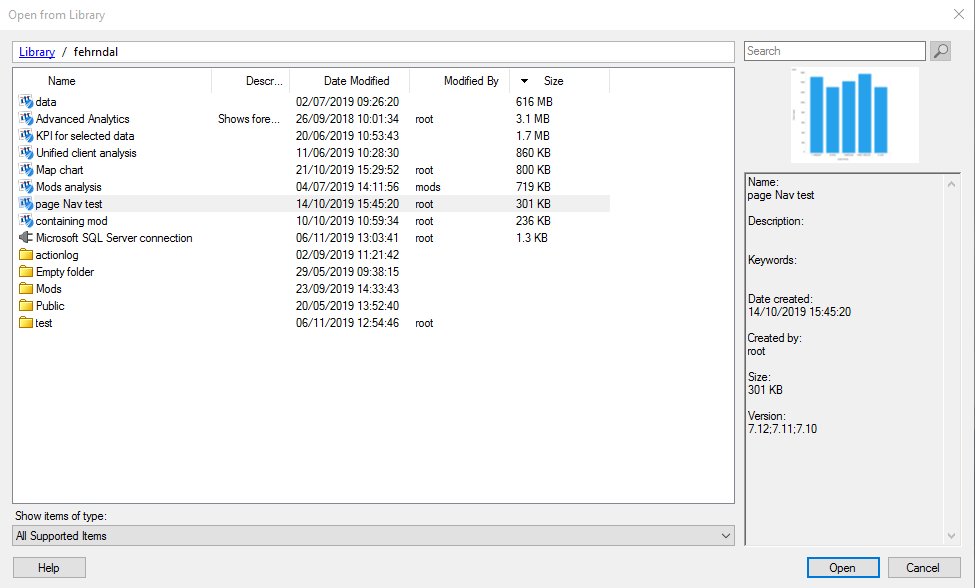This screenshot has width=975, height=588.
Task: Sort list by Name column header
Action: (62, 81)
